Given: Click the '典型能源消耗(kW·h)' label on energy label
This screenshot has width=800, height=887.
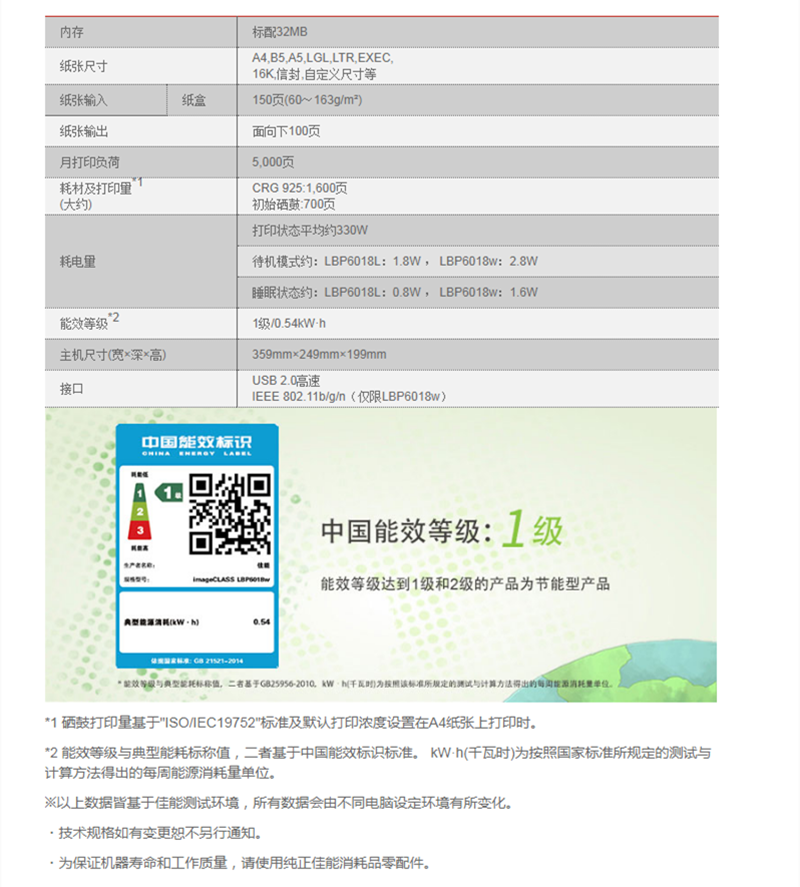Looking at the screenshot, I should coord(161,622).
